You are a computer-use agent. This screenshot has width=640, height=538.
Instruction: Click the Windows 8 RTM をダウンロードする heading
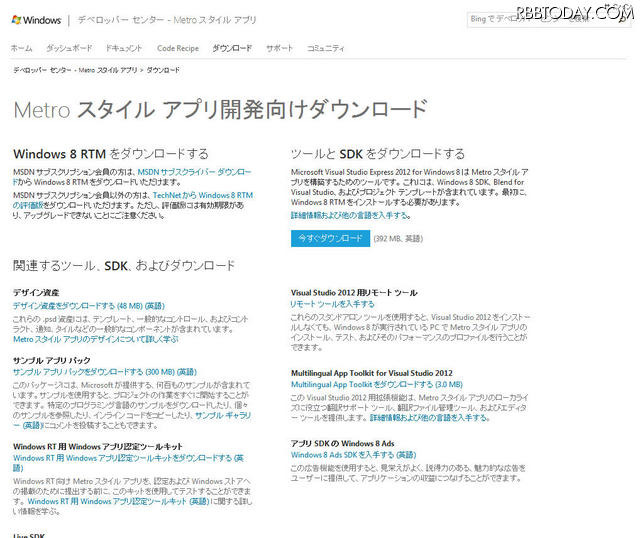pyautogui.click(x=111, y=154)
